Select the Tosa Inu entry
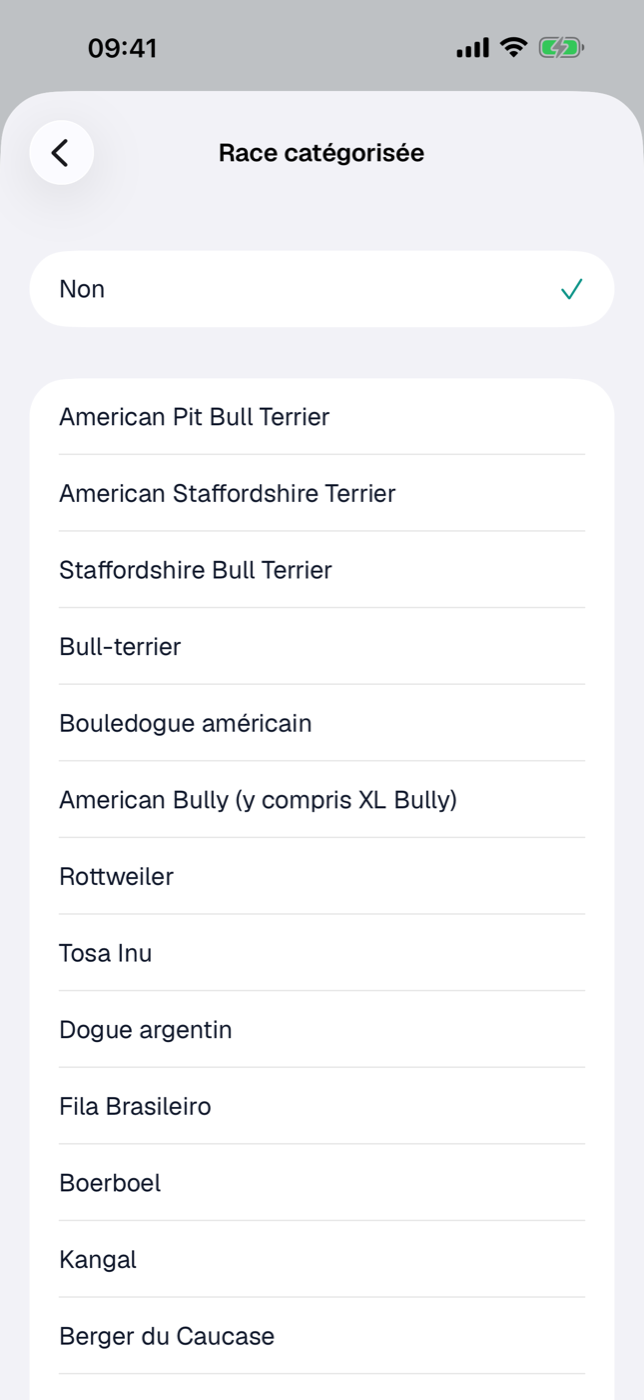Viewport: 644px width, 1400px height. [322, 953]
